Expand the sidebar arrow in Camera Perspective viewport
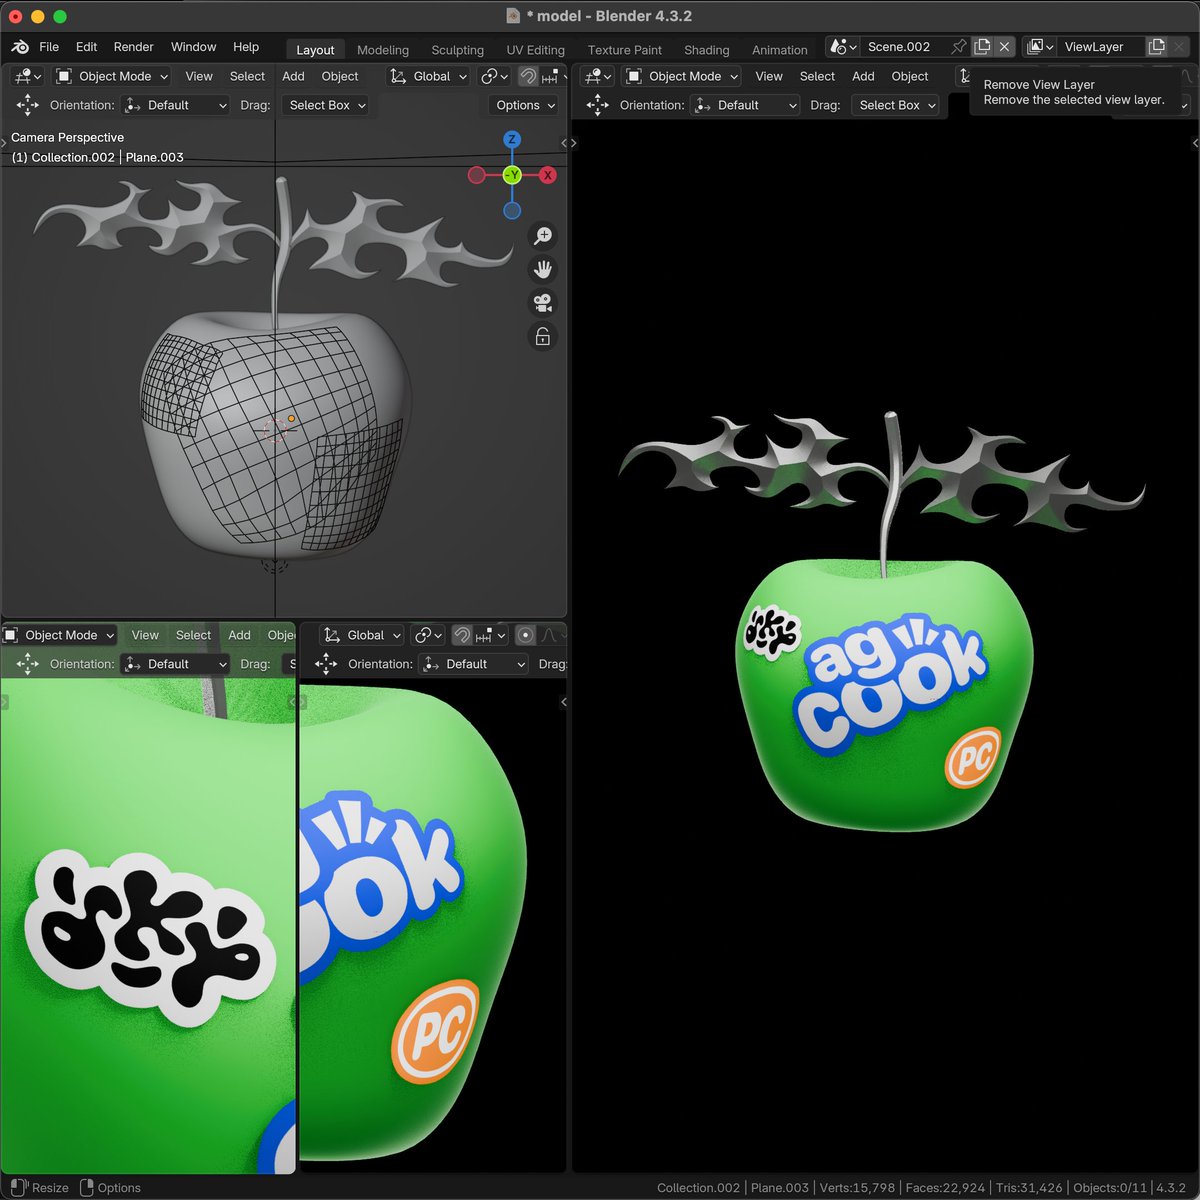 [563, 143]
